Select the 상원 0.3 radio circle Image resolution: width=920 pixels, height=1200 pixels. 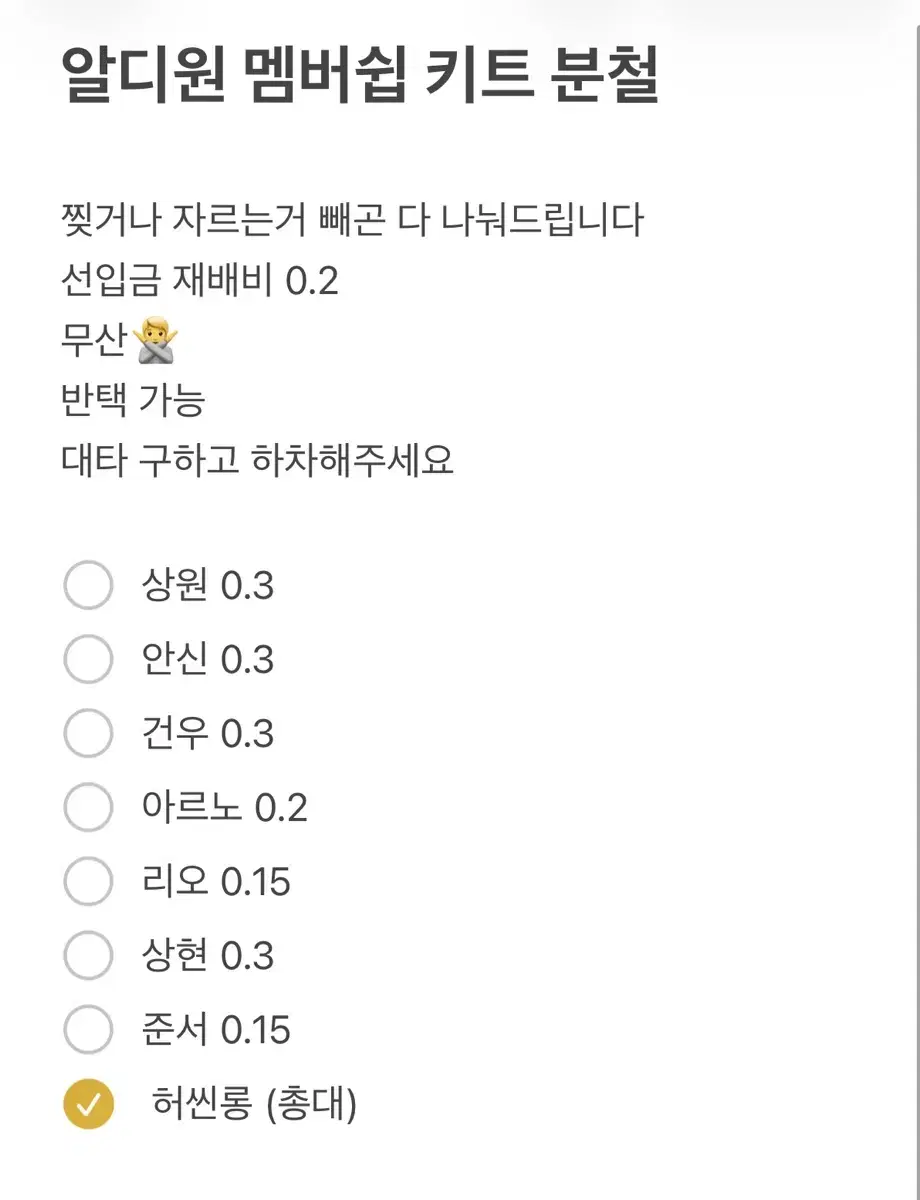(x=88, y=586)
